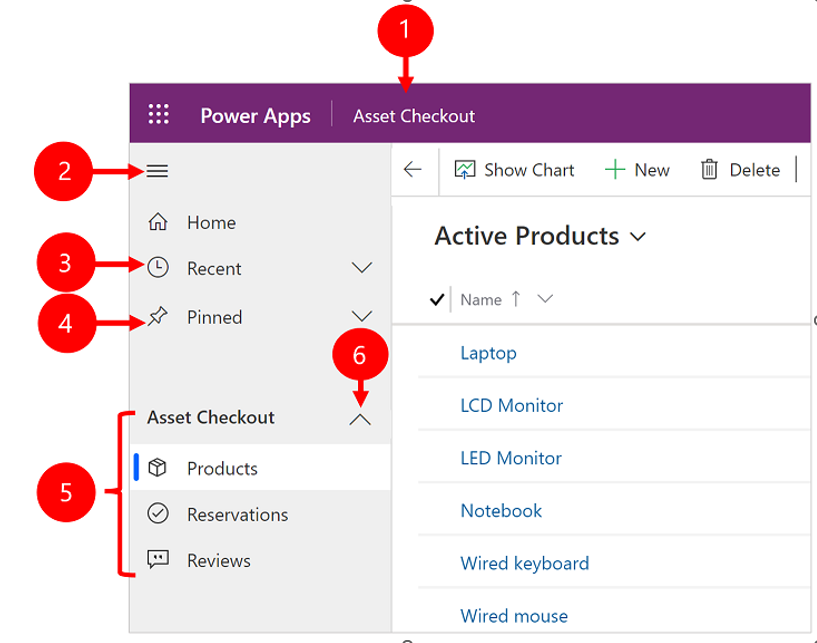
Task: Select Products in the site map
Action: tap(222, 468)
